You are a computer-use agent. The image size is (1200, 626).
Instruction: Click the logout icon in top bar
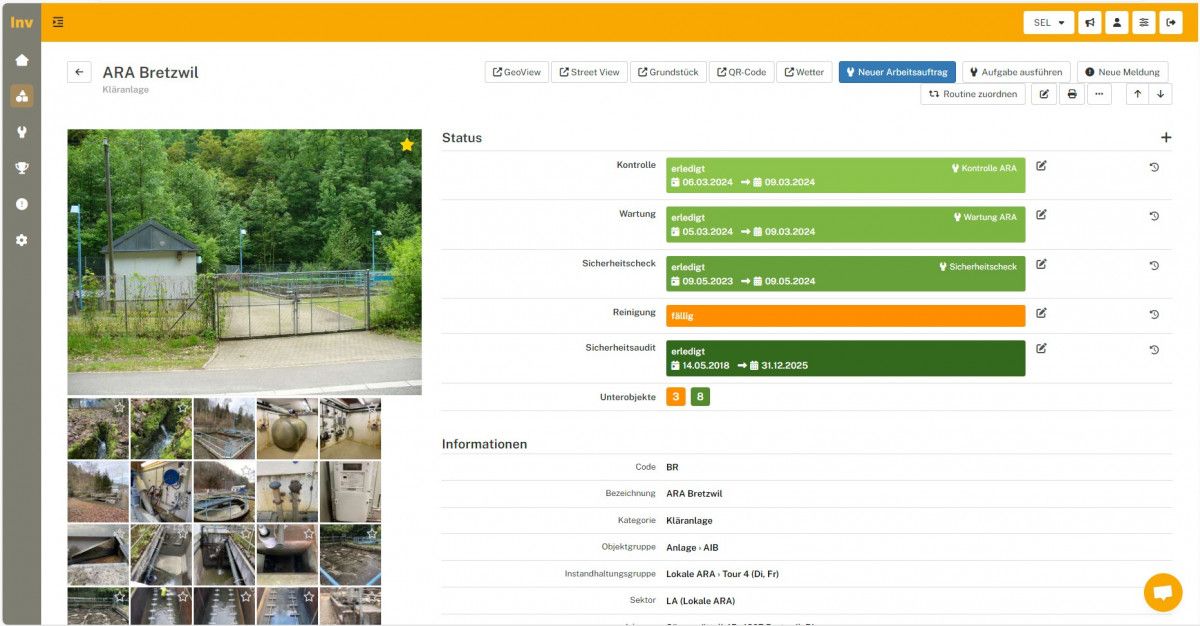[x=1171, y=22]
